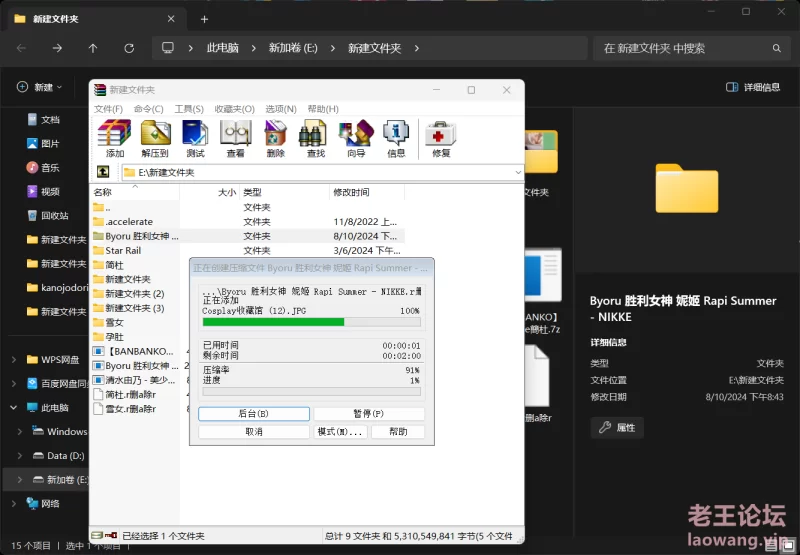Image resolution: width=800 pixels, height=555 pixels.
Task: Click the Documents (文档) sidebar icon
Action: click(32, 119)
